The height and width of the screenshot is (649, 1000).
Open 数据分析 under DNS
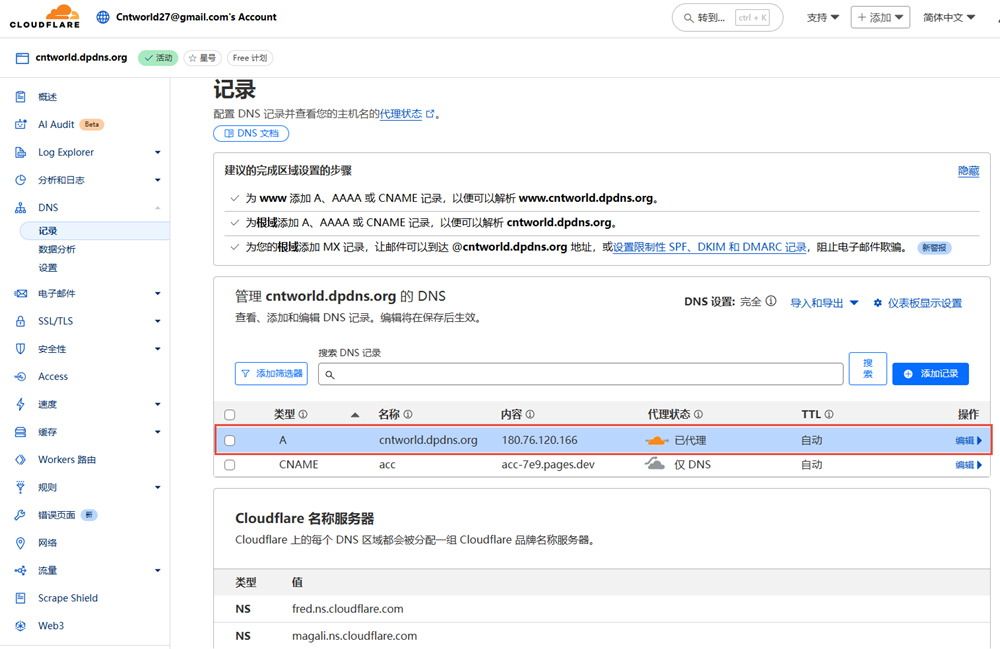point(57,249)
